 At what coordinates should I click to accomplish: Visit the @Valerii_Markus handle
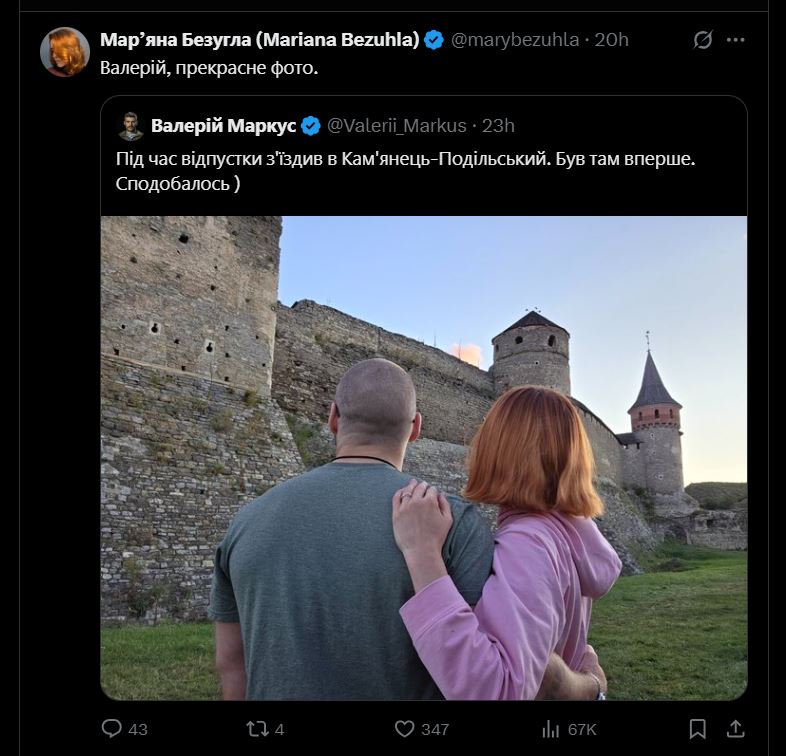point(397,125)
